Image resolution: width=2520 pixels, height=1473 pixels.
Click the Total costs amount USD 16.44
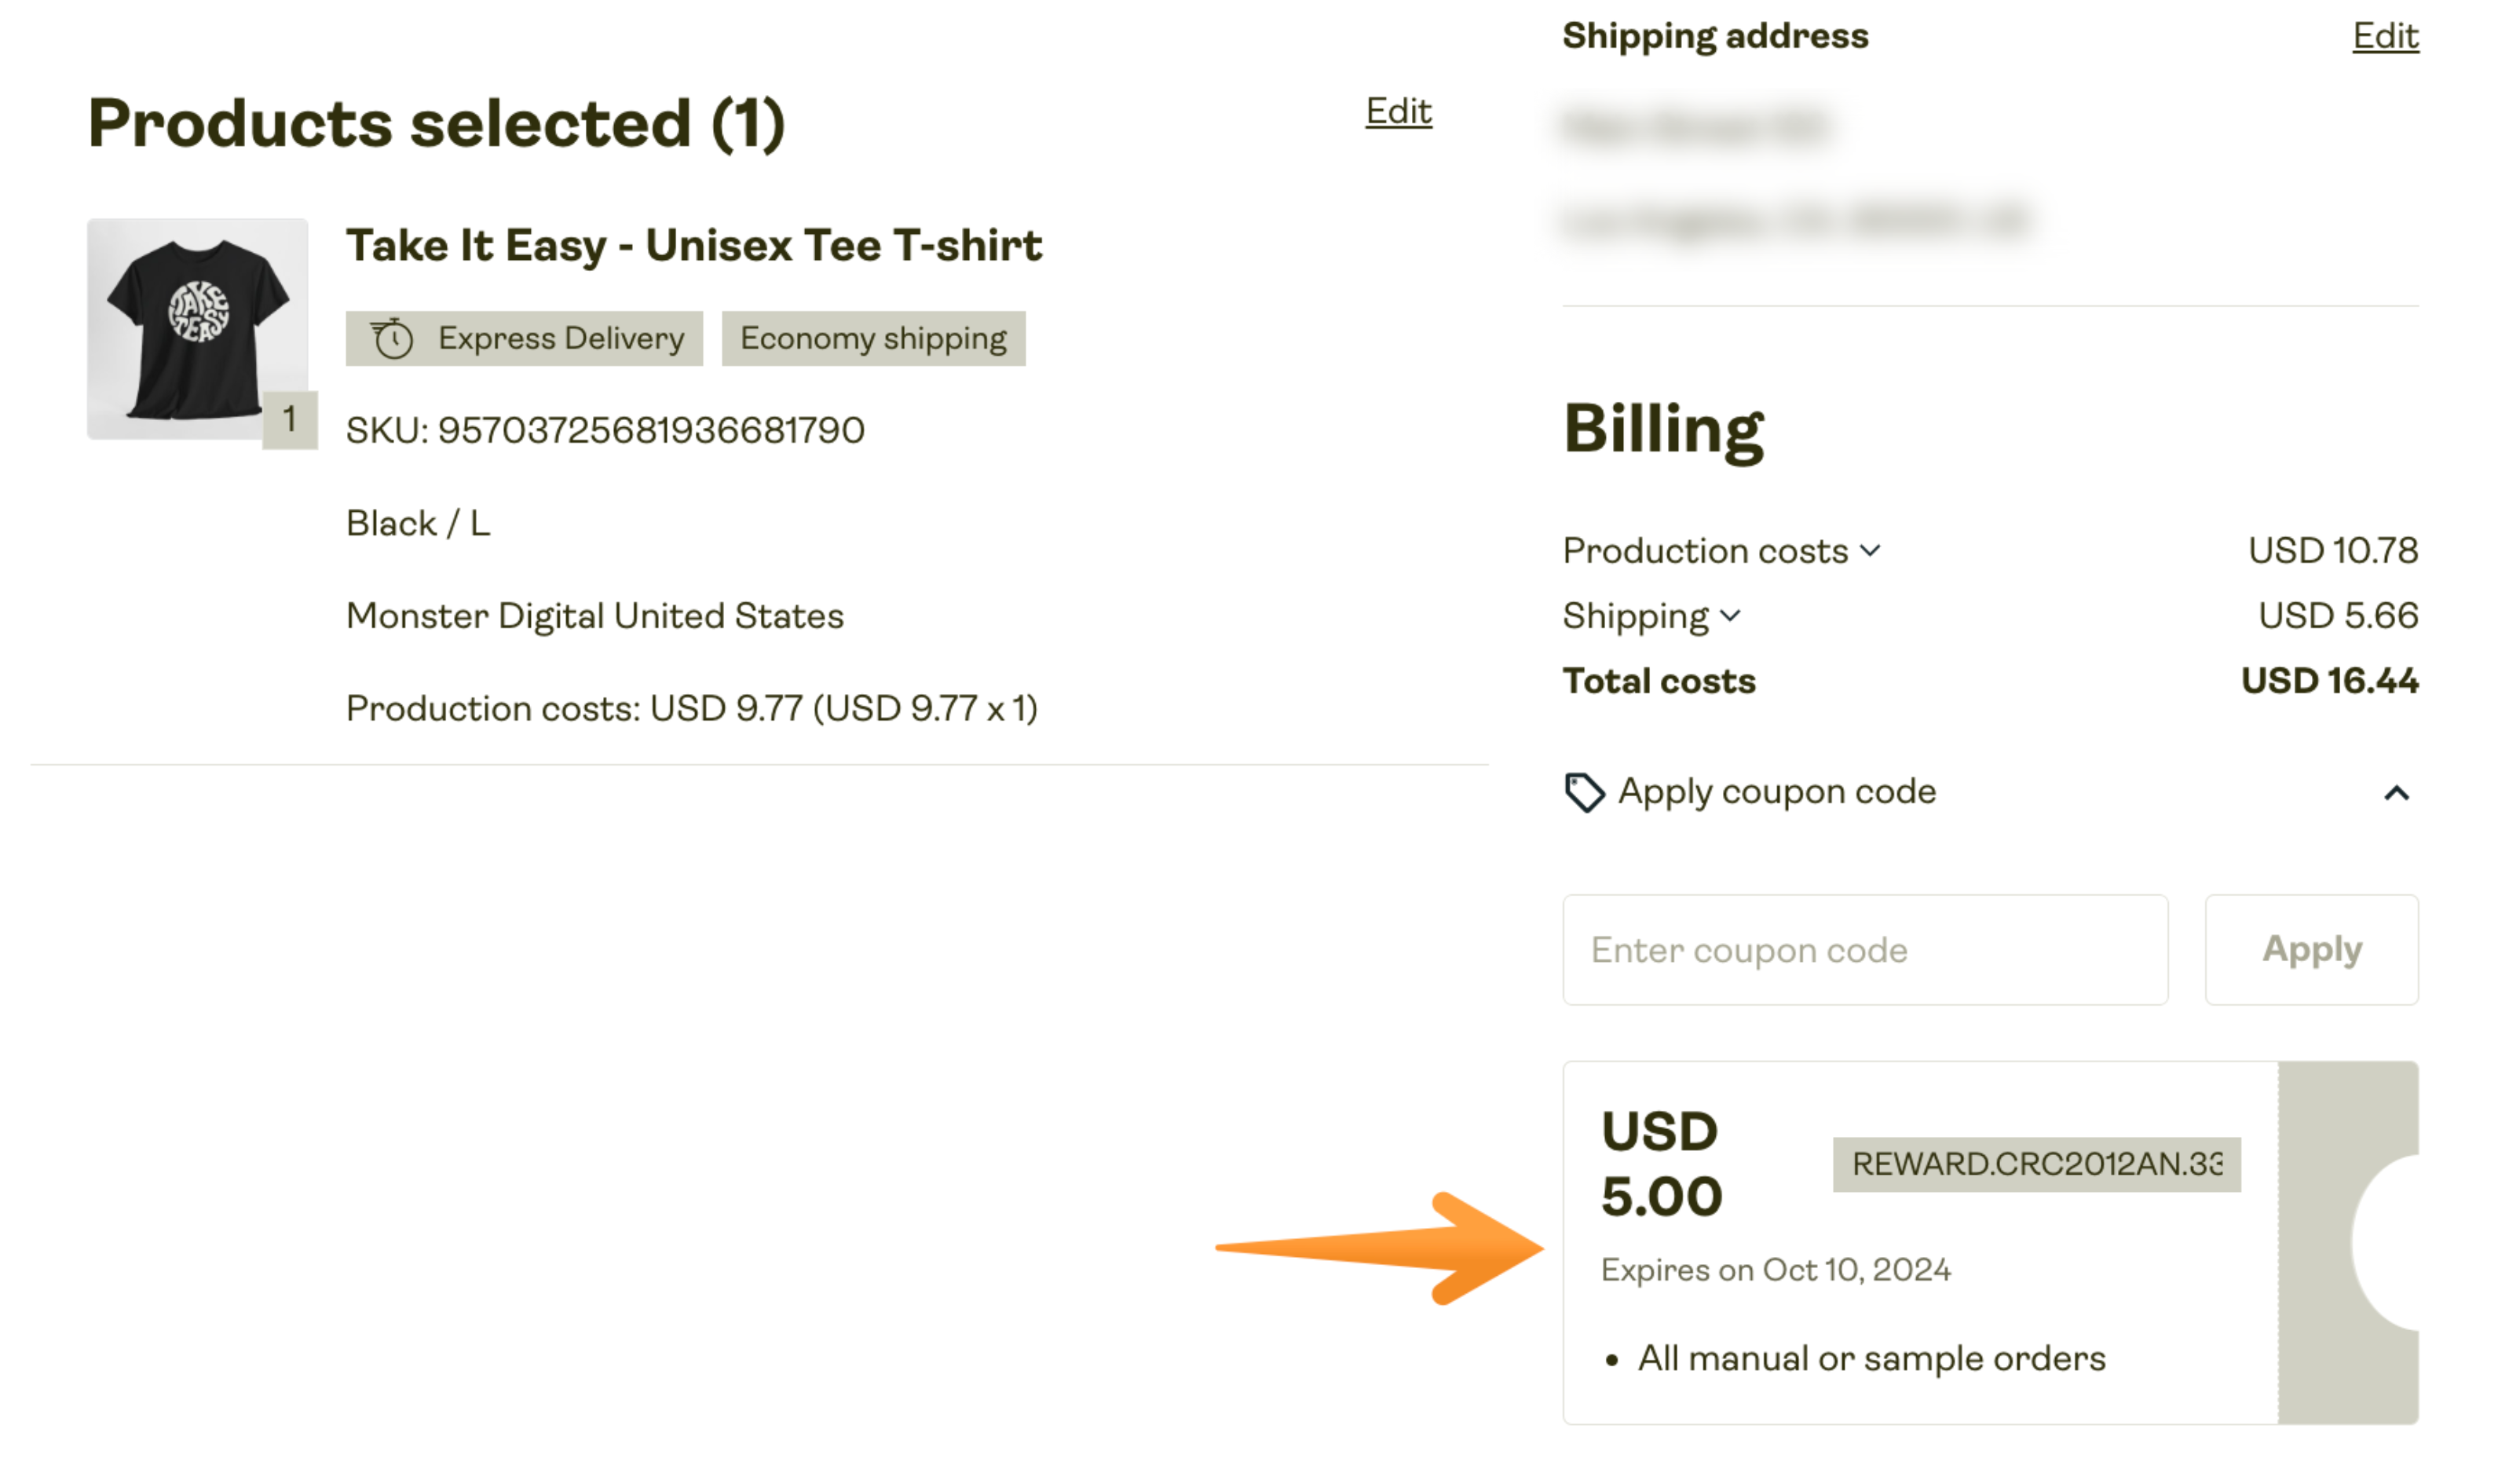click(2328, 681)
